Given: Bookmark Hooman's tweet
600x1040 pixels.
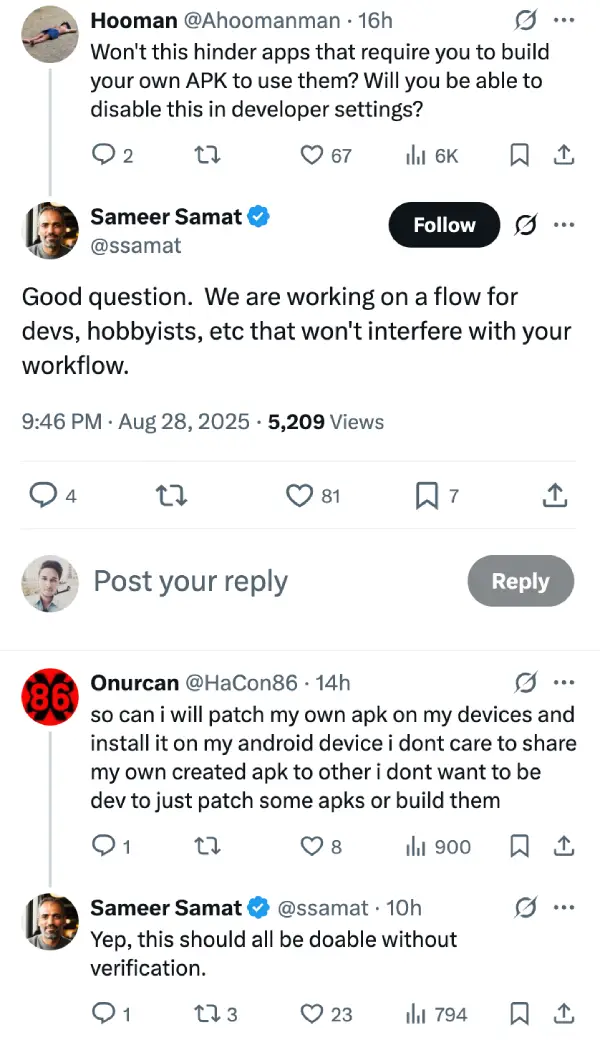Looking at the screenshot, I should tap(519, 155).
